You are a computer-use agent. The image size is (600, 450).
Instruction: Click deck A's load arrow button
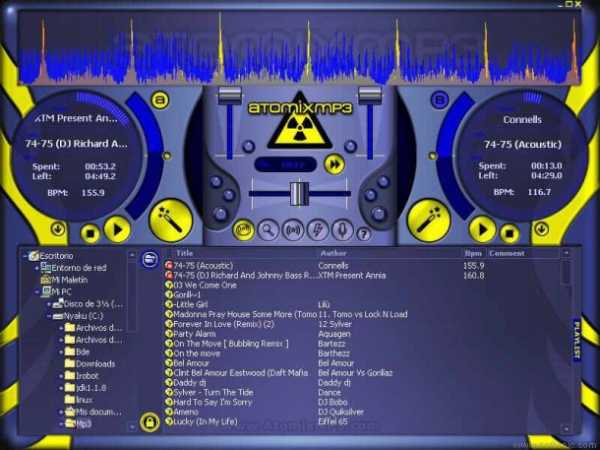coord(58,229)
